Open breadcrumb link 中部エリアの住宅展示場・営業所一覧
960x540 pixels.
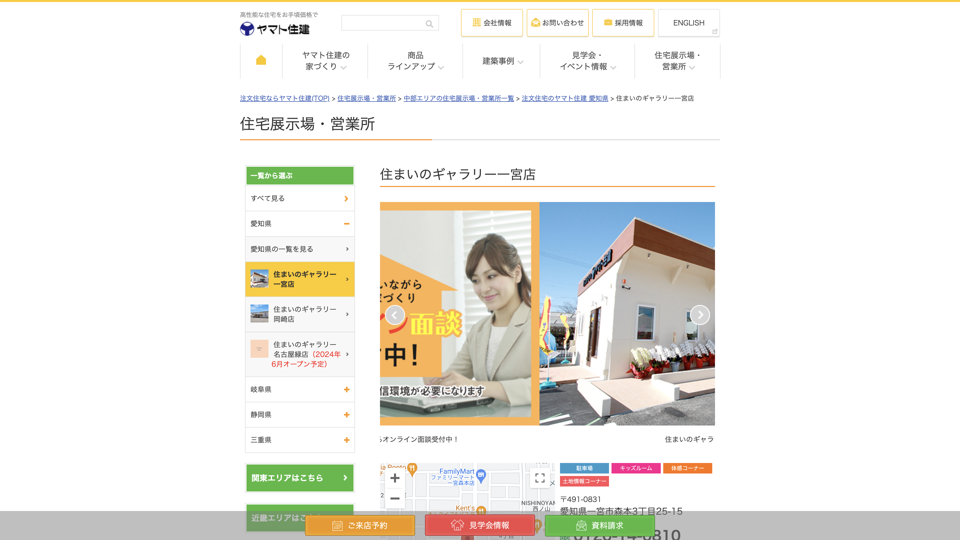459,99
